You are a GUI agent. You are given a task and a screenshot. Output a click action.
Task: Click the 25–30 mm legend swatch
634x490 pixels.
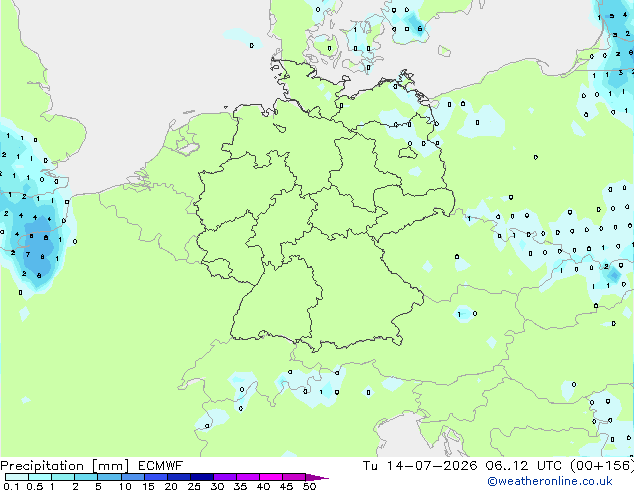tap(201, 477)
